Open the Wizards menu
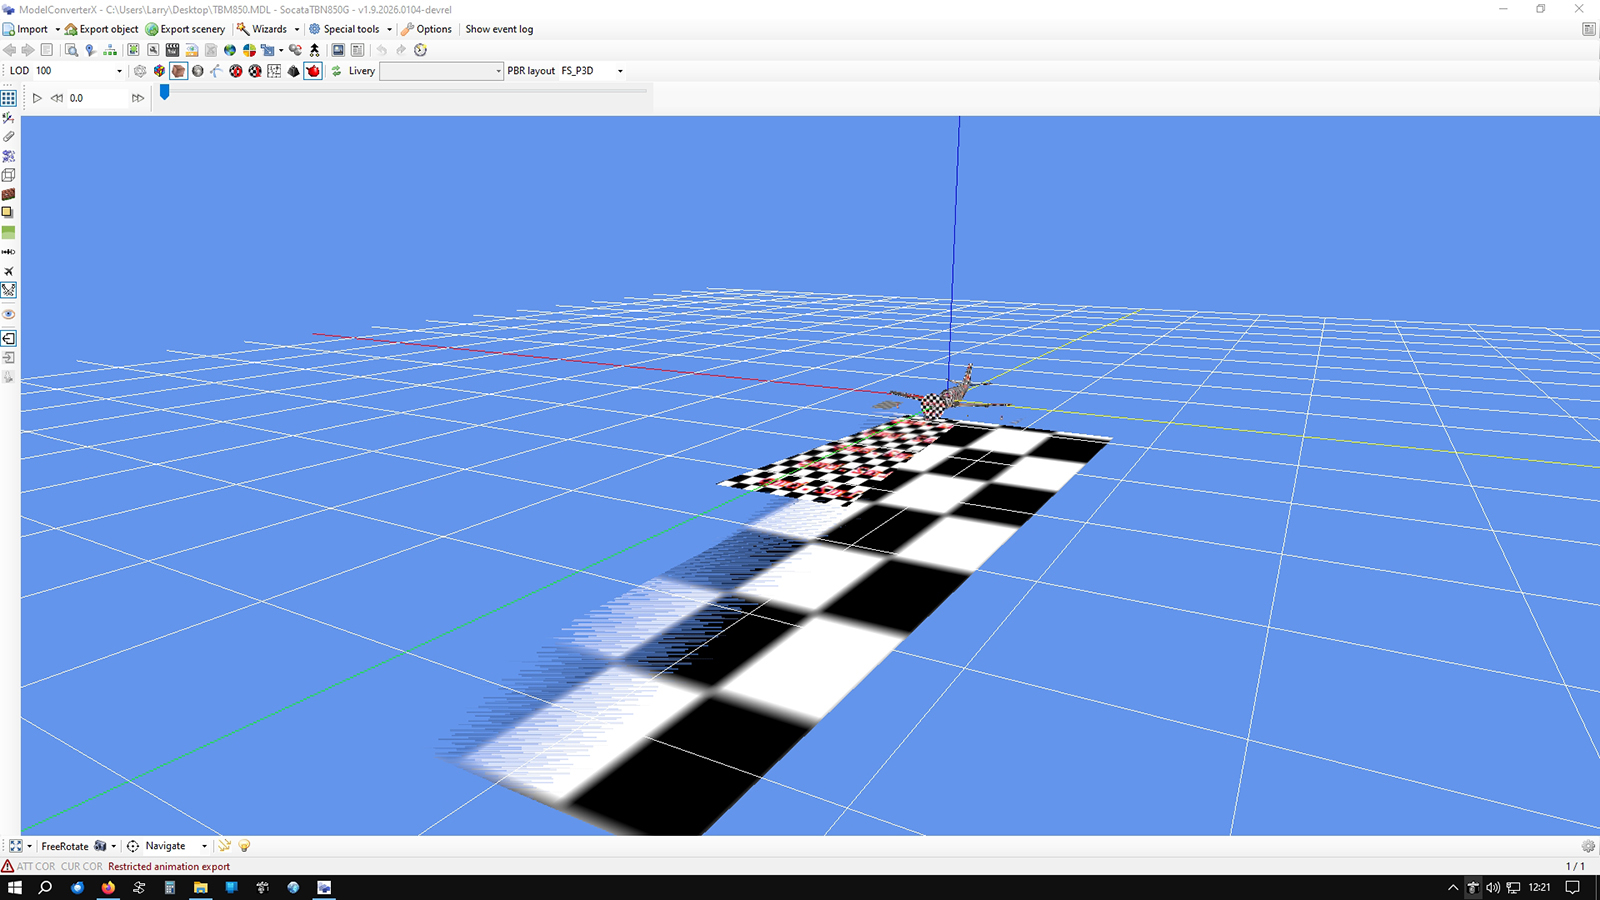1600x900 pixels. (262, 29)
